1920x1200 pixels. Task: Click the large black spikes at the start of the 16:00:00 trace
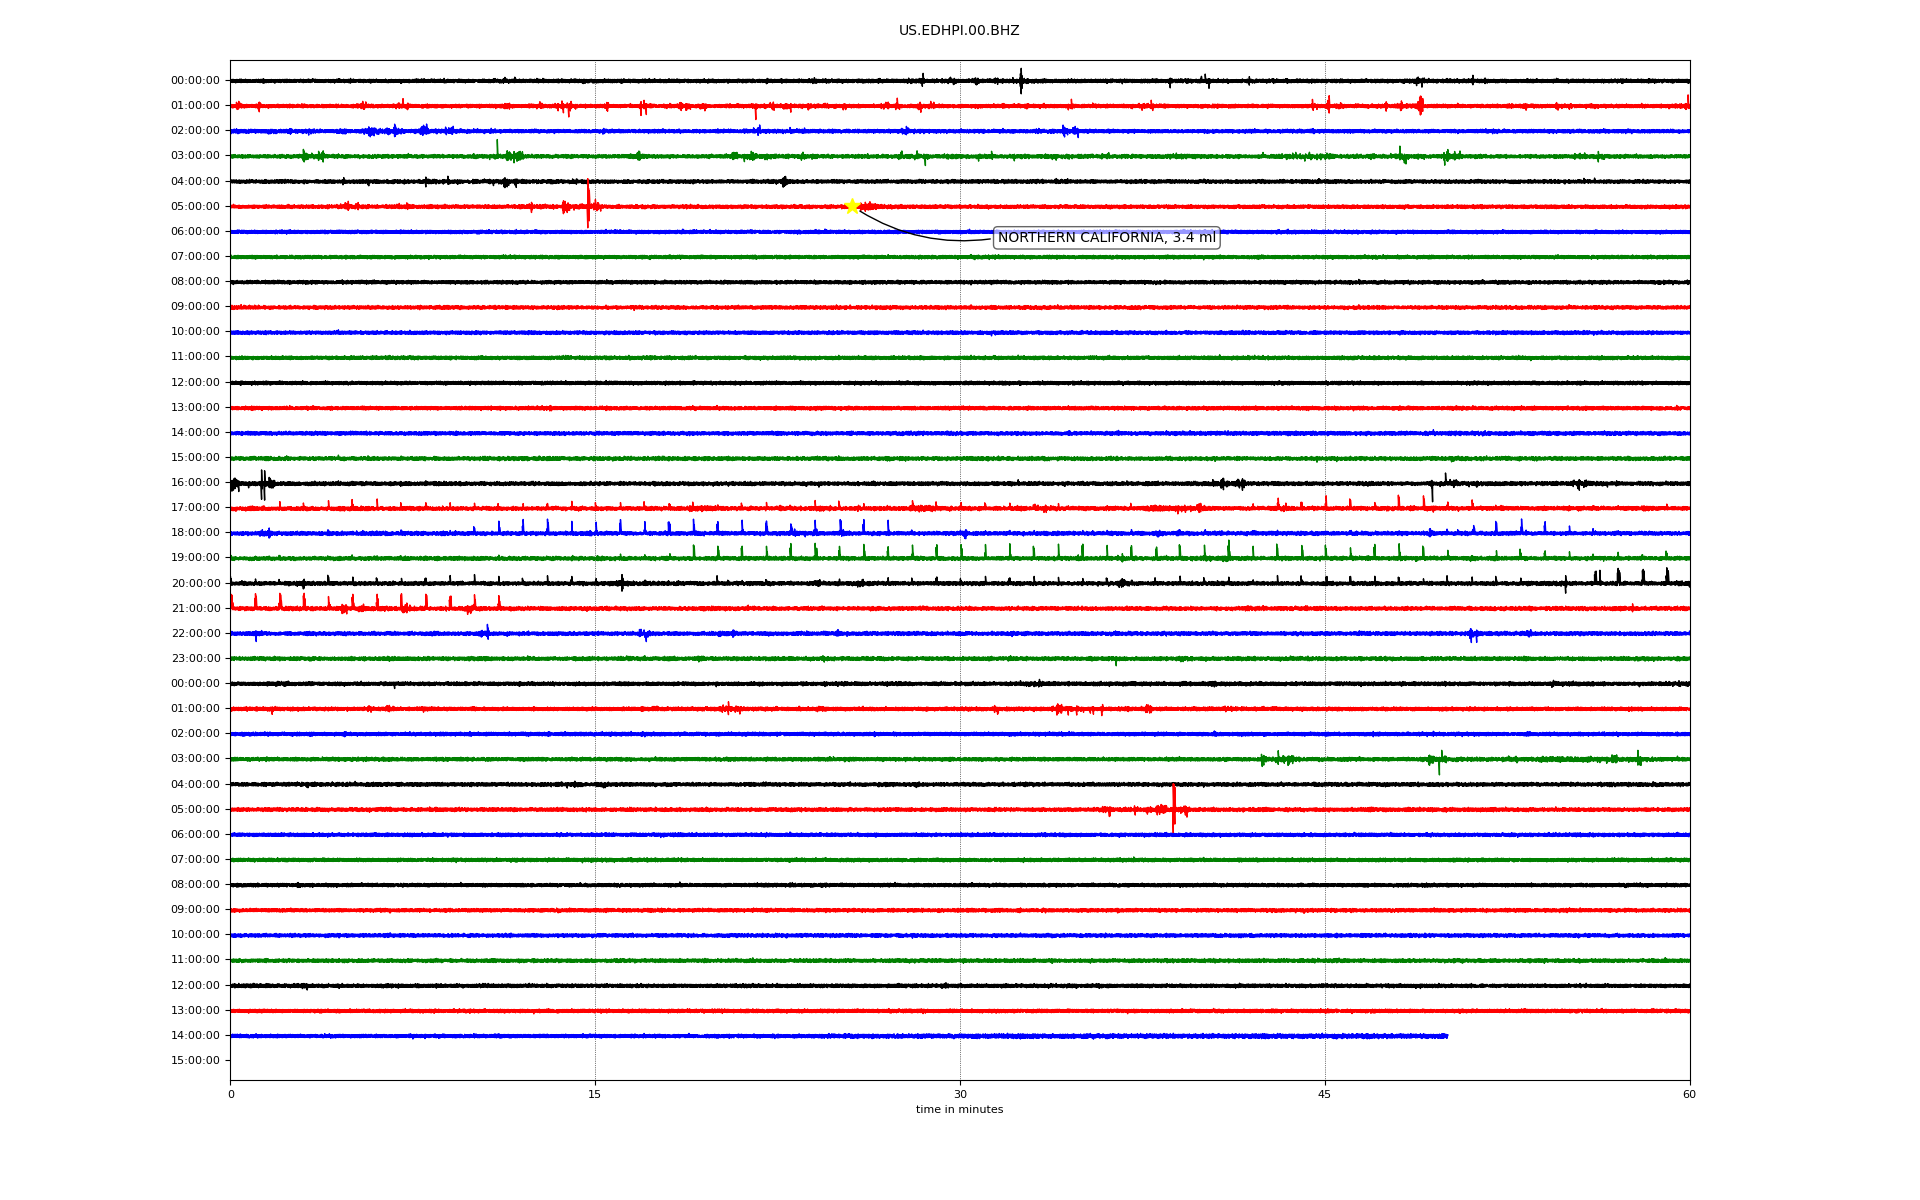(x=263, y=485)
